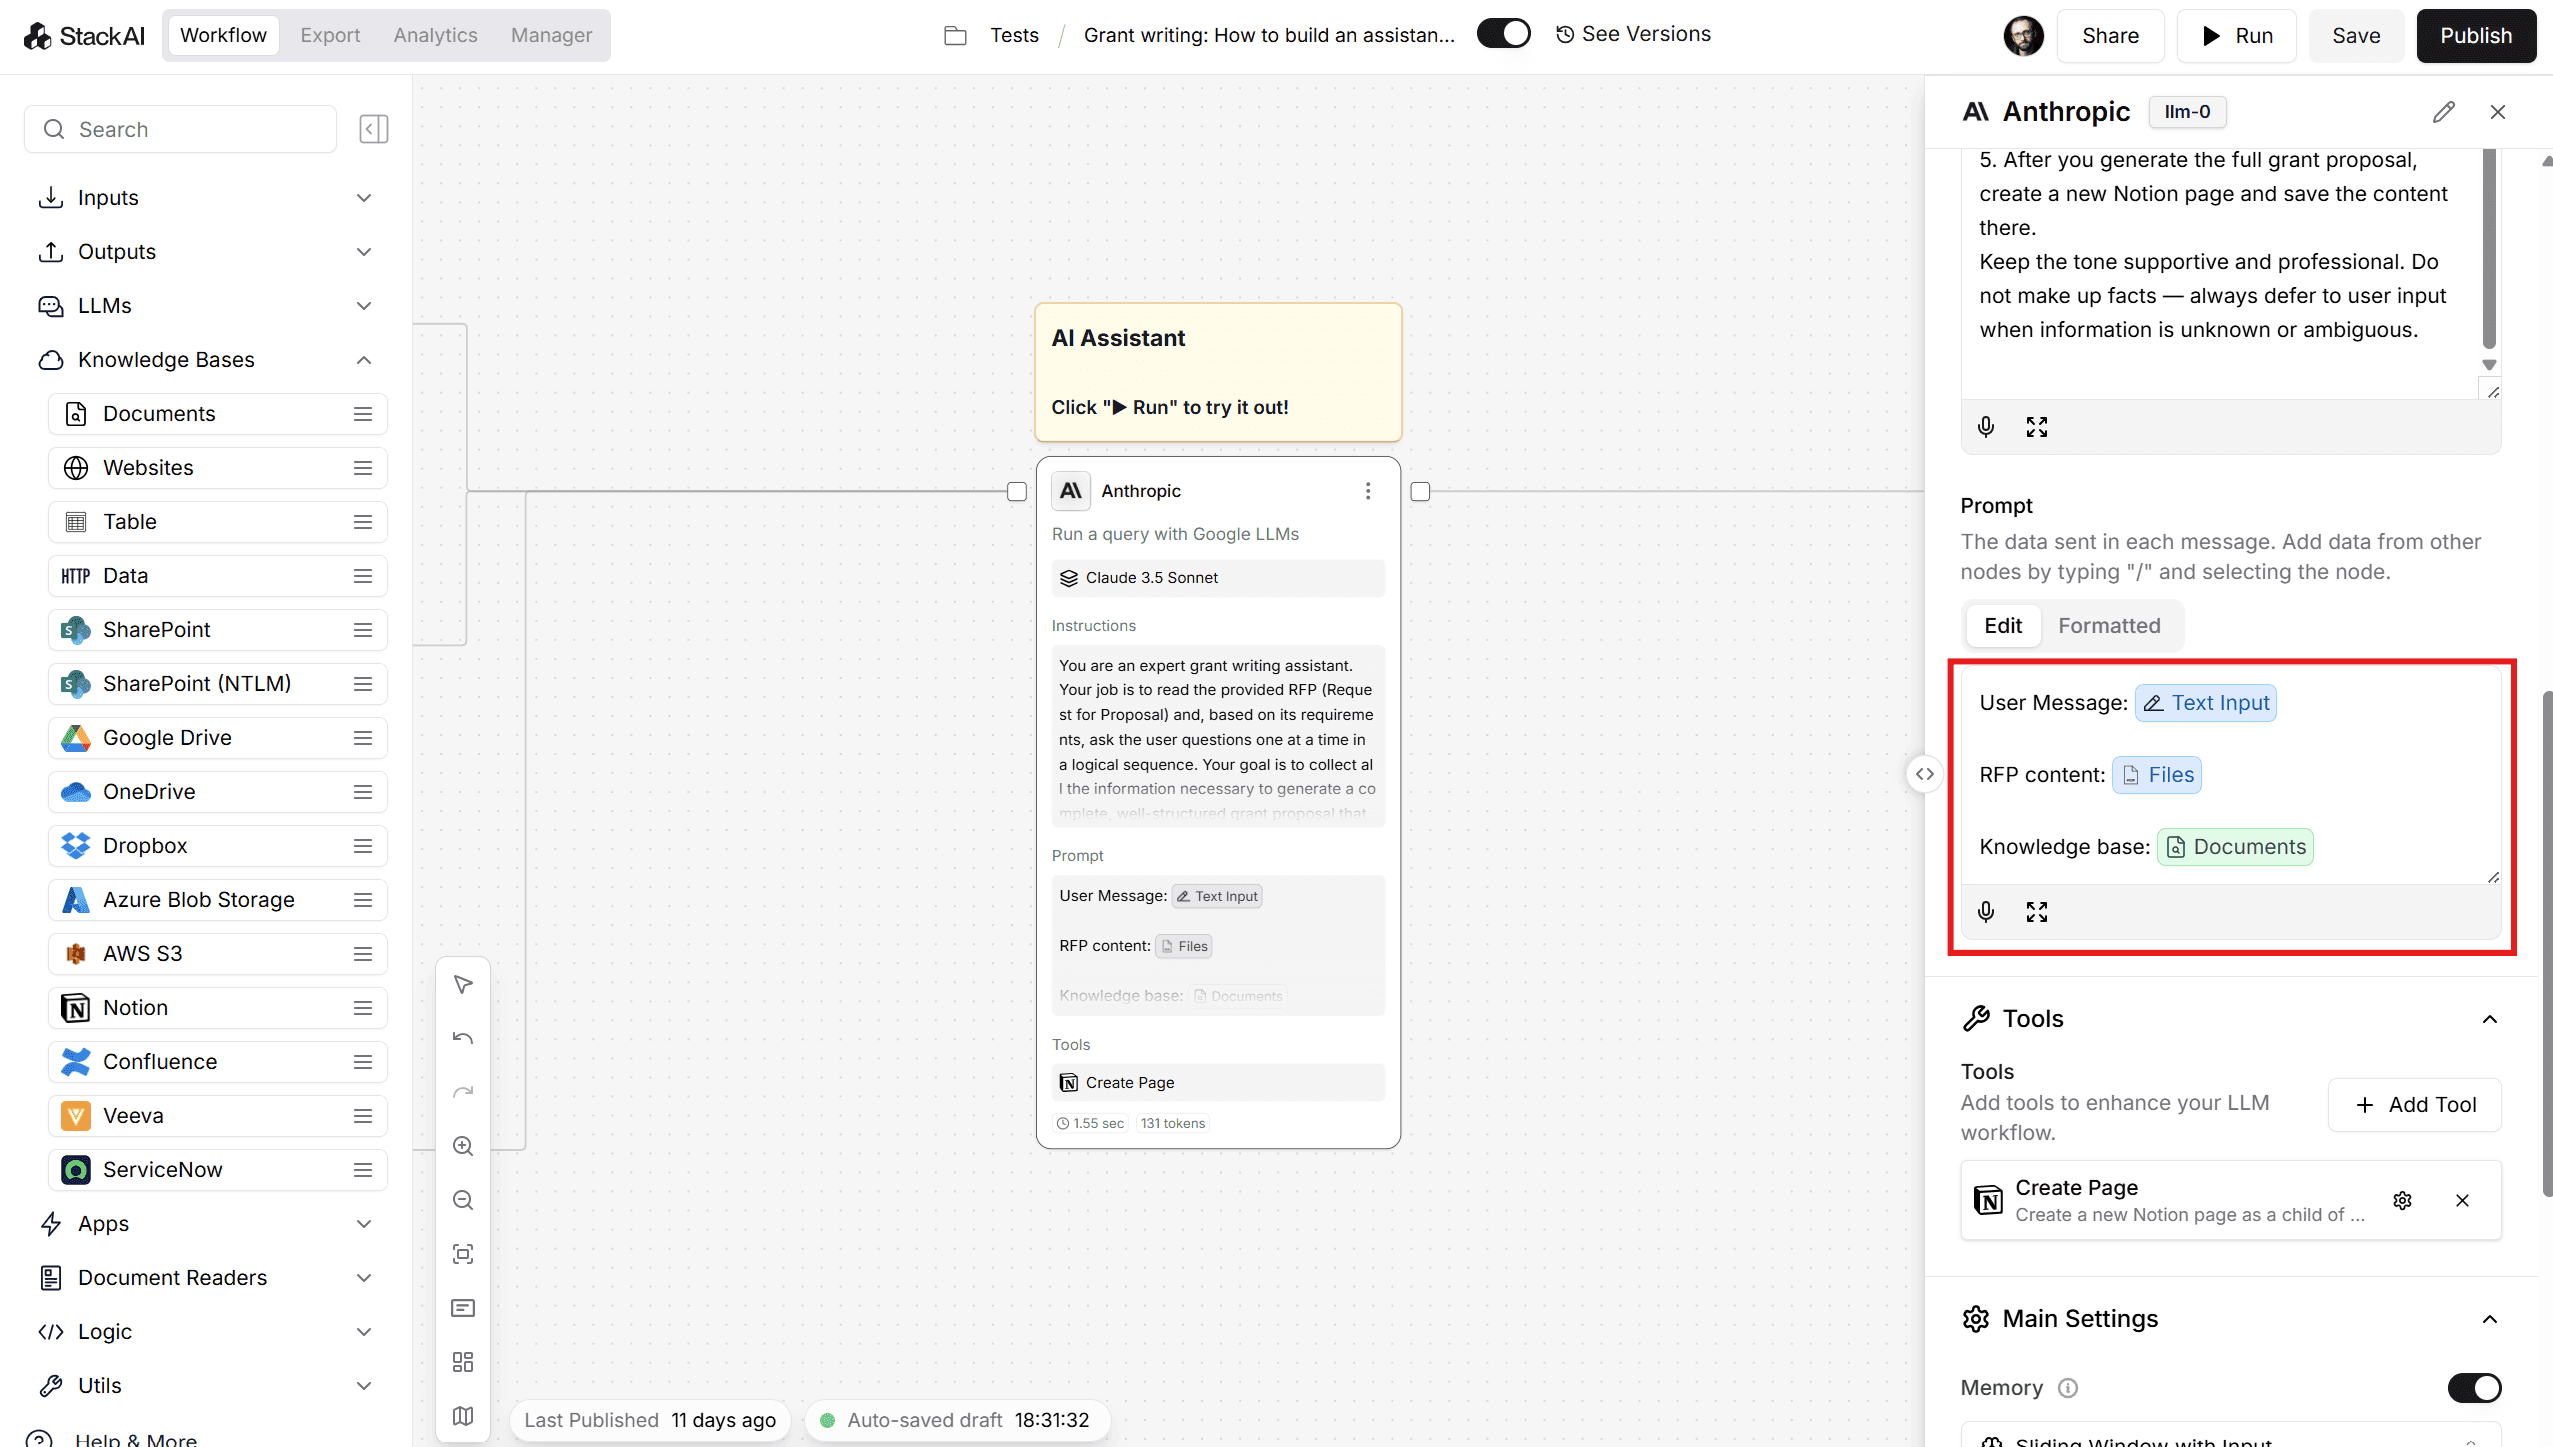
Task: Expand the Prompt editor to fullscreen
Action: click(2037, 911)
